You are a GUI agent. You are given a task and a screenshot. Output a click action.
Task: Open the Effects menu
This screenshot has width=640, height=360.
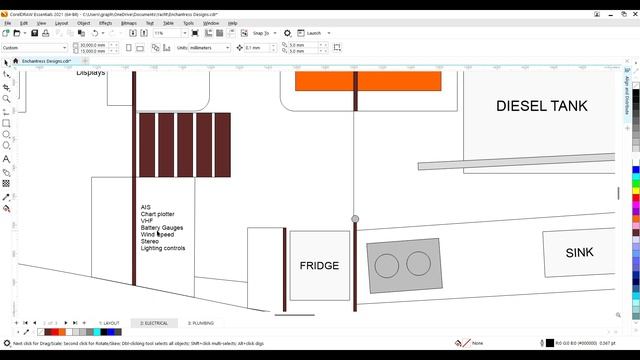coord(105,23)
